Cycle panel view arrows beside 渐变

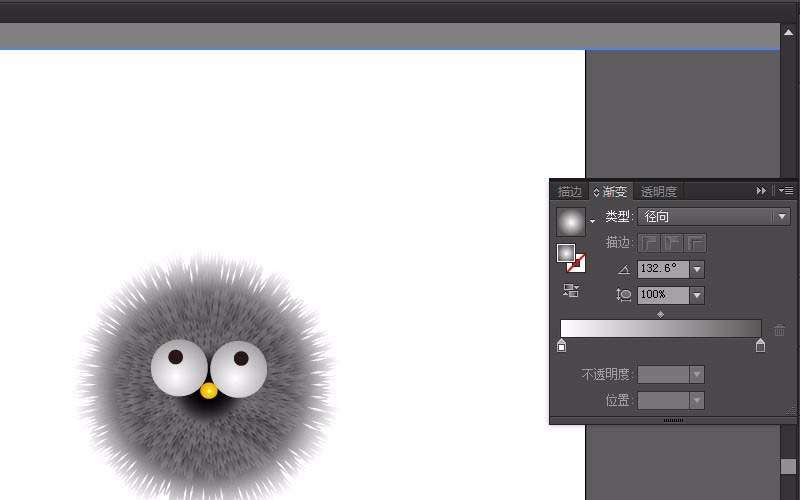[596, 192]
